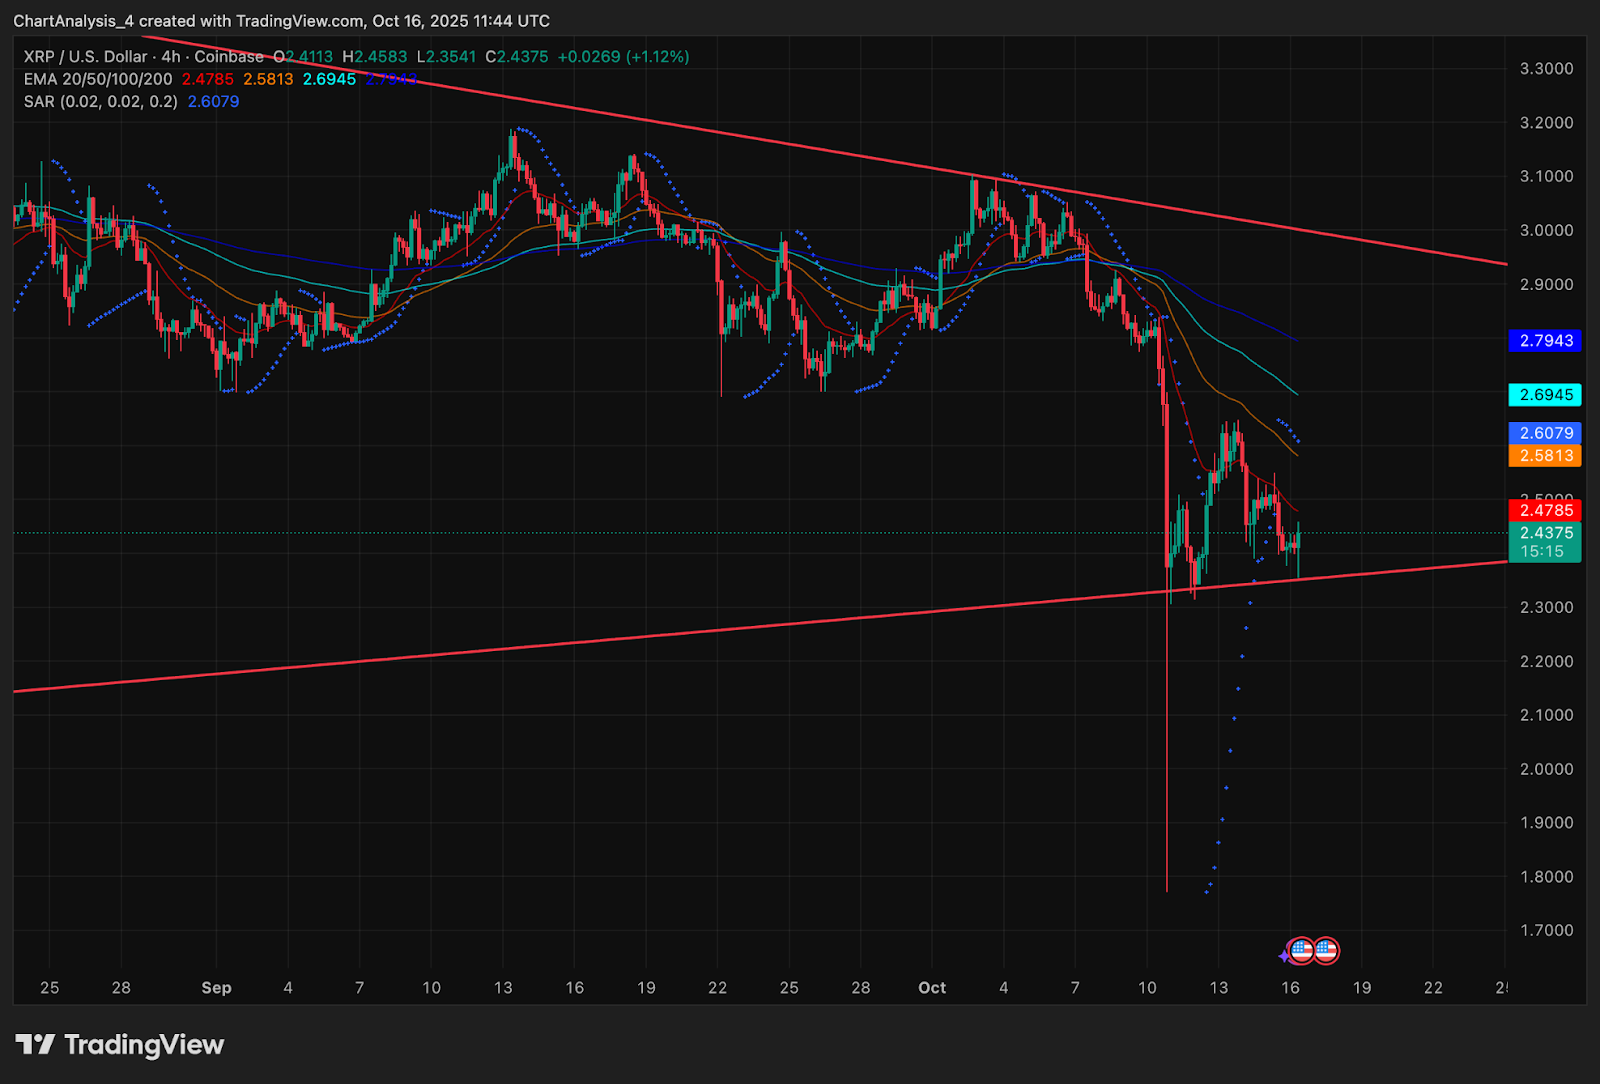The image size is (1600, 1084).
Task: Click the 1.8000 level on the price axis
Action: 1546,877
